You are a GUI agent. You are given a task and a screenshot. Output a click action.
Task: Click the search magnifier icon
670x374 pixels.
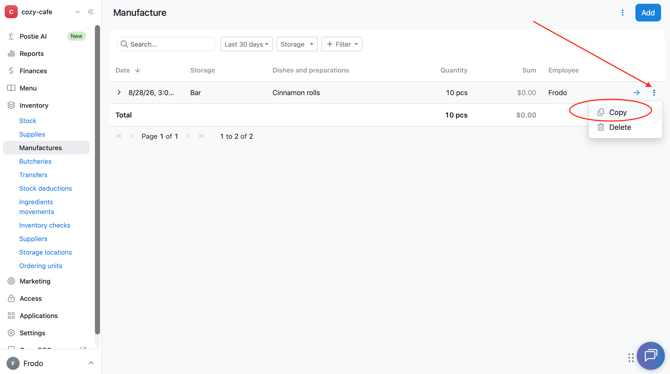coord(124,44)
